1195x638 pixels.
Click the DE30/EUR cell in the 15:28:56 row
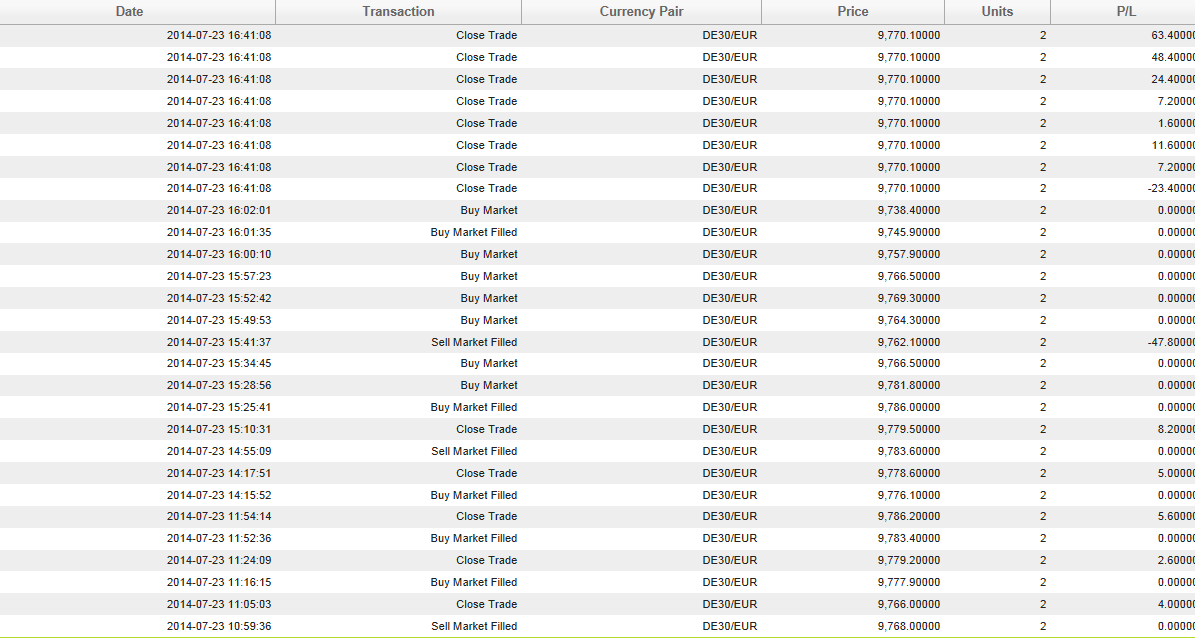729,386
